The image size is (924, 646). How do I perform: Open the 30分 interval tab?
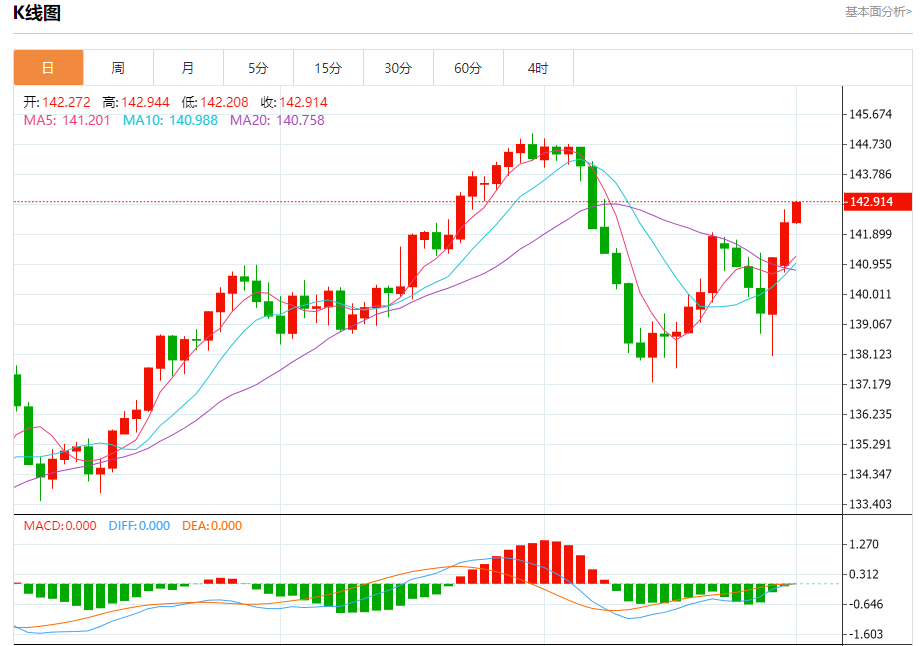(398, 68)
